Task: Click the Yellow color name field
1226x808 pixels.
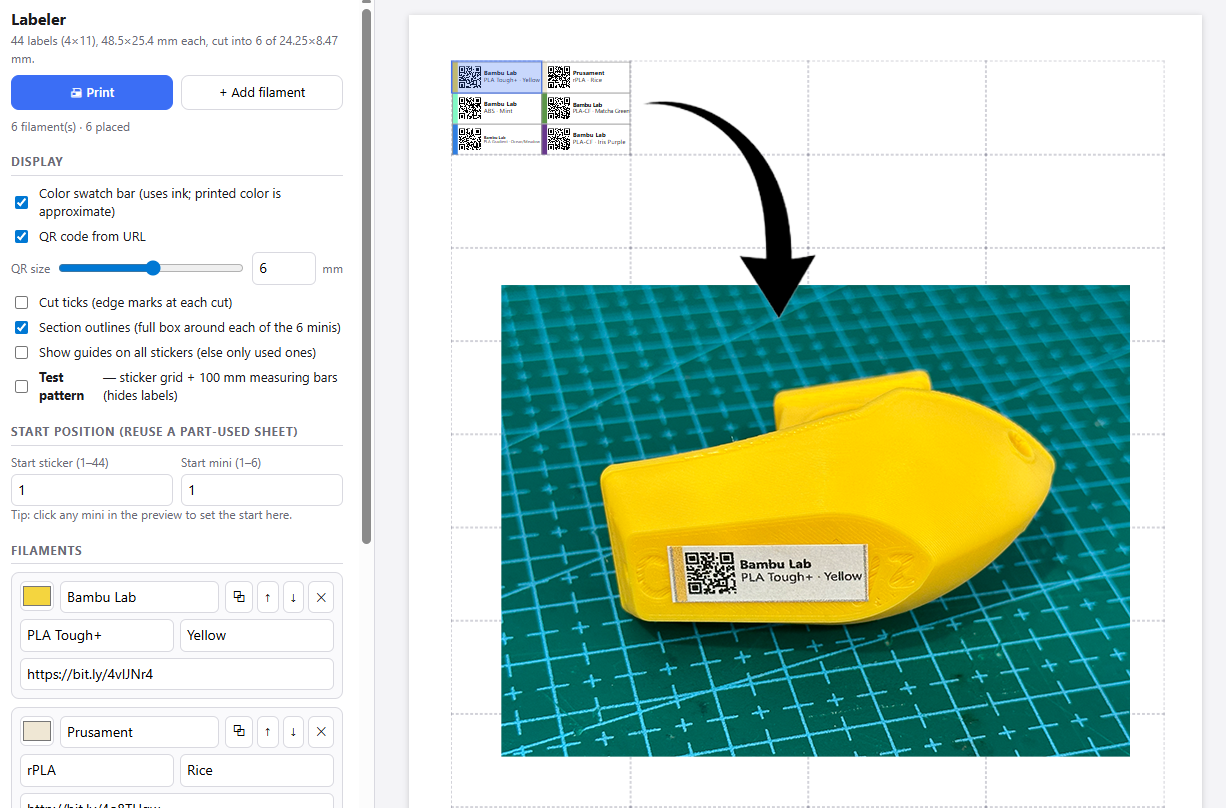Action: 257,635
